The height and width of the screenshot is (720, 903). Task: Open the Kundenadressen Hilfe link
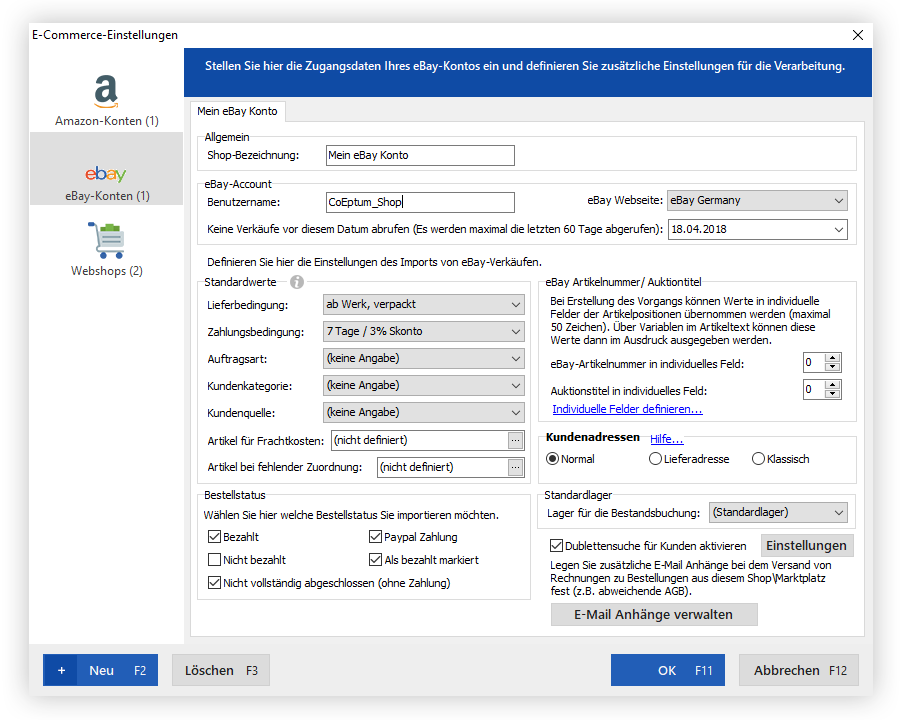pos(666,439)
